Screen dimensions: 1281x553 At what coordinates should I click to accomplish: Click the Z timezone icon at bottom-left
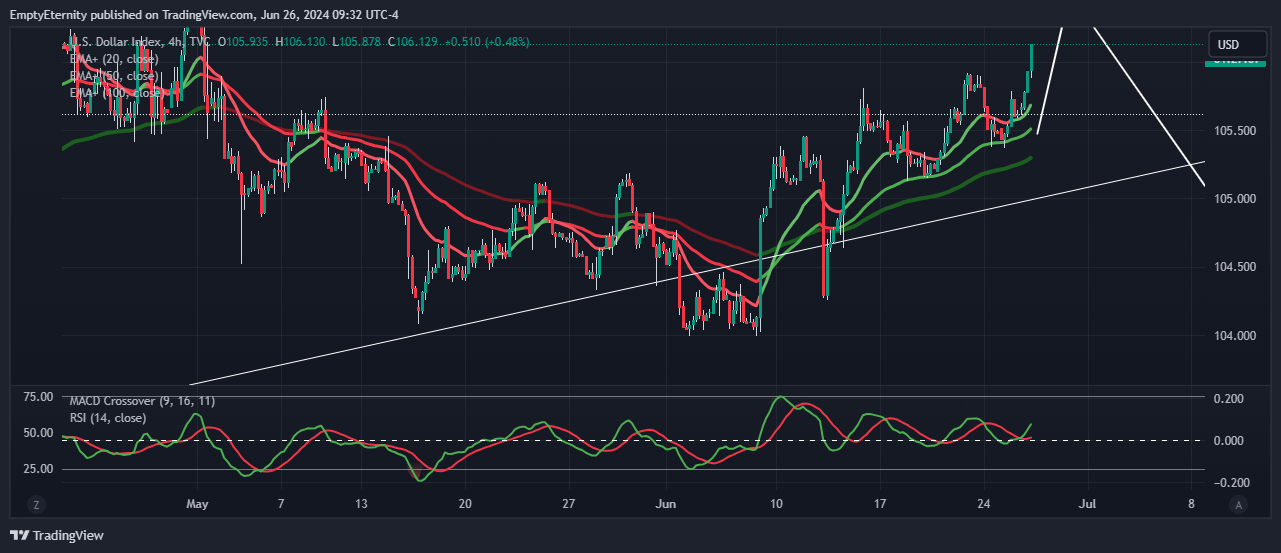(35, 505)
